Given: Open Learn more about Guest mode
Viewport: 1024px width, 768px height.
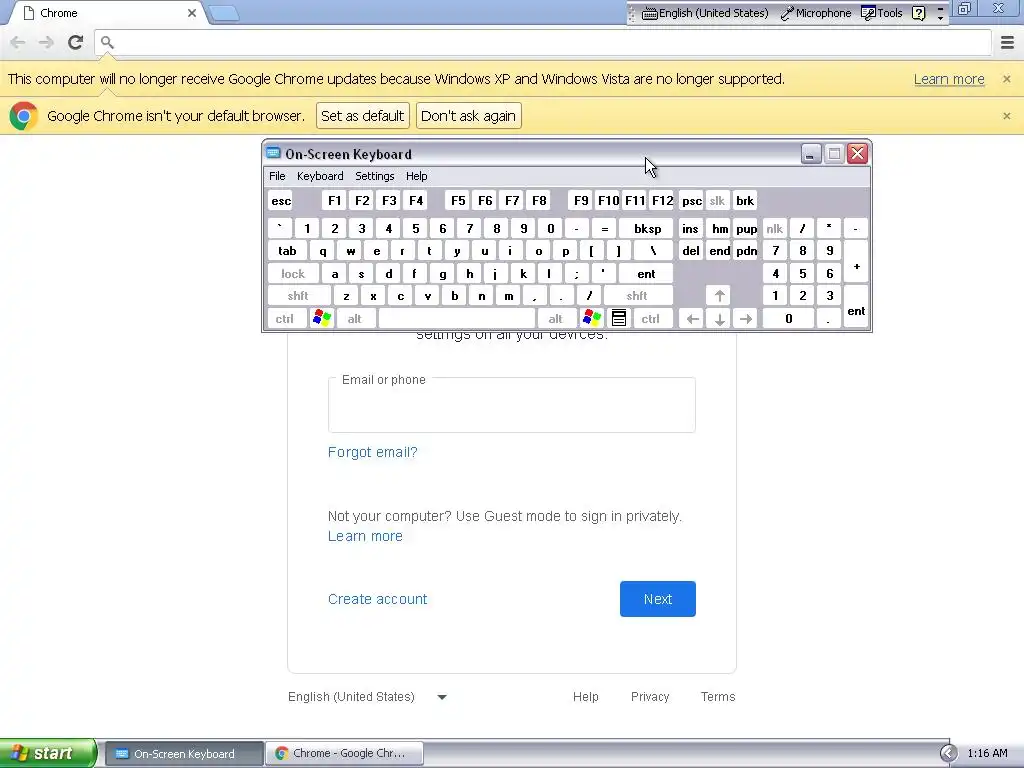Looking at the screenshot, I should (x=365, y=536).
